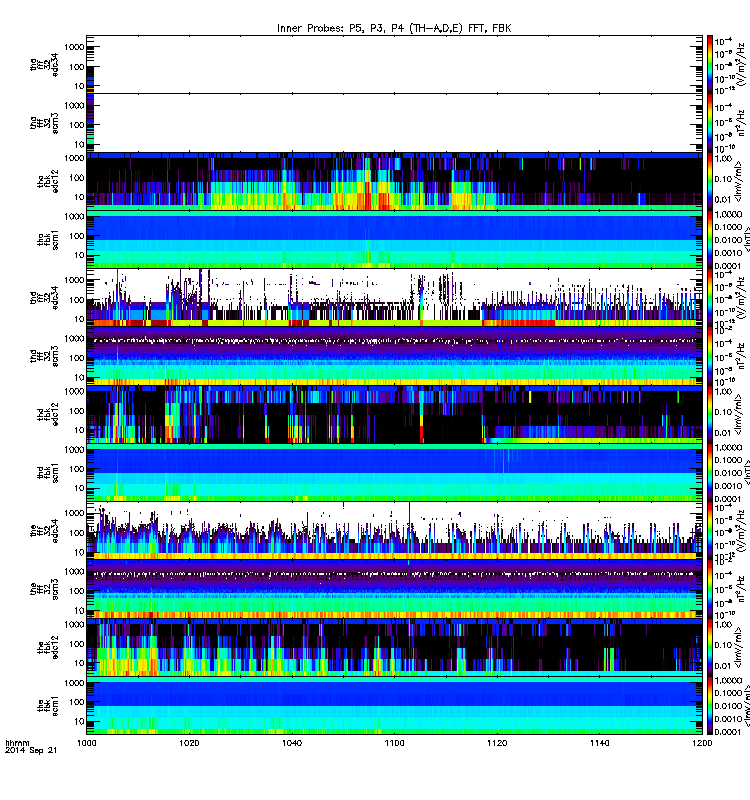This screenshot has height=800, width=750.
Task: Click the 1020 time tick on the bottom axis
Action: (x=189, y=743)
